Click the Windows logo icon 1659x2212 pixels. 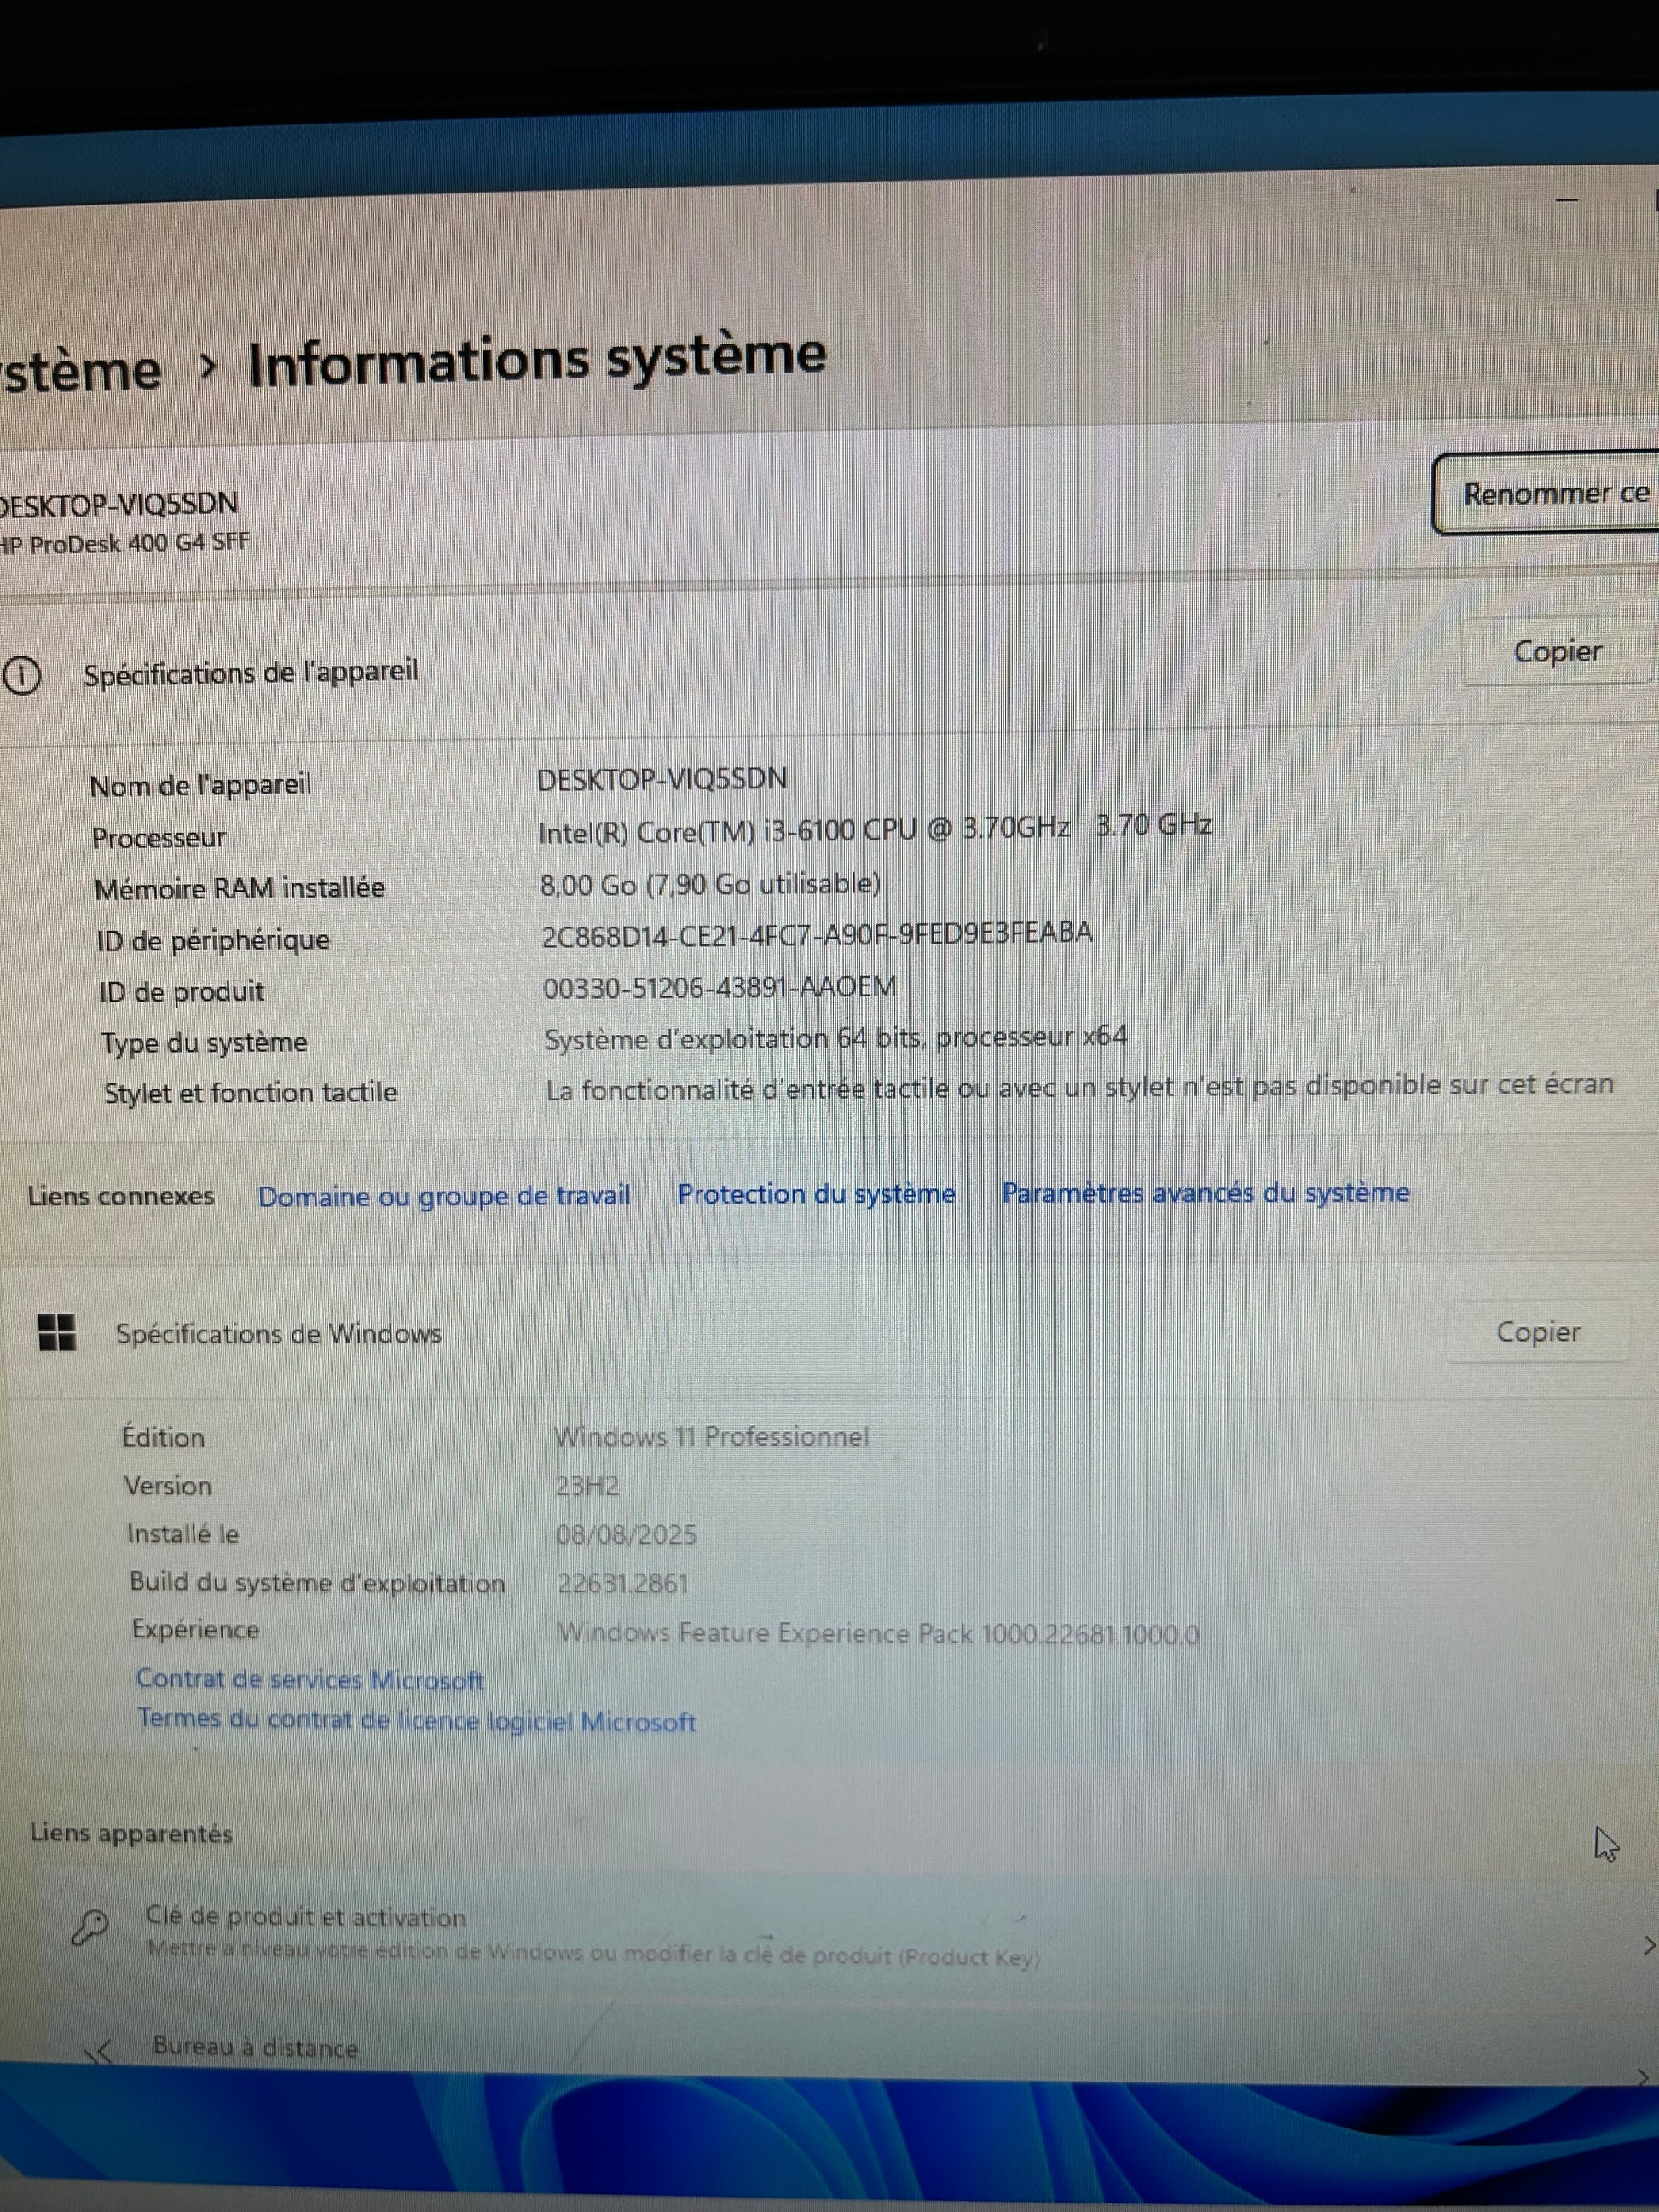coord(56,1332)
